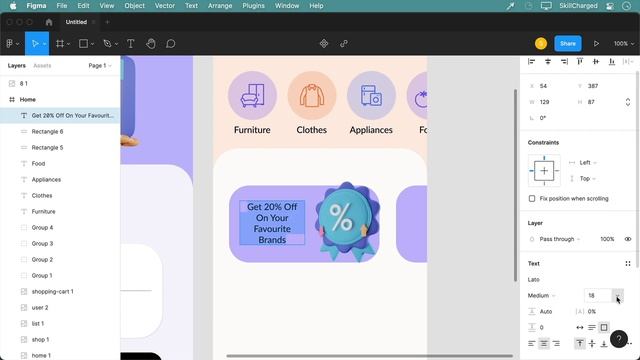Open horizontal constraint Left dropdown
640x360 pixels.
[x=588, y=162]
